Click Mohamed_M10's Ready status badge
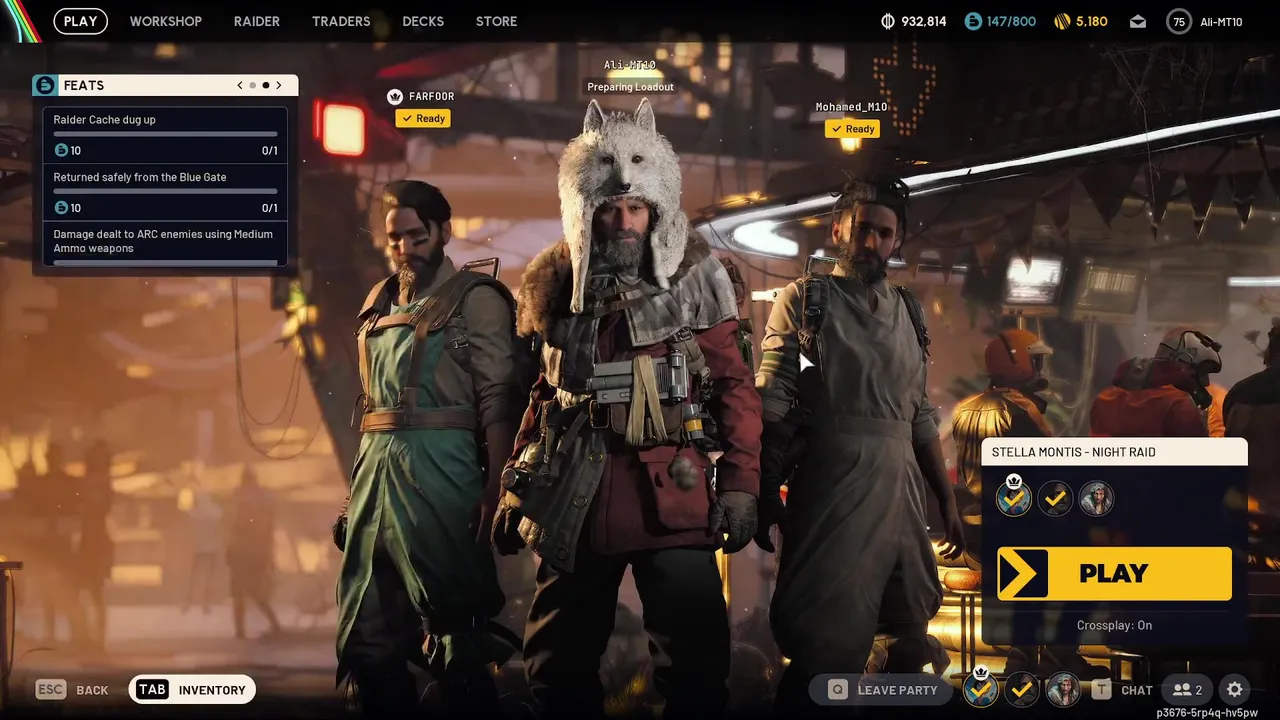Screen dimensions: 1280x720 click(x=852, y=129)
